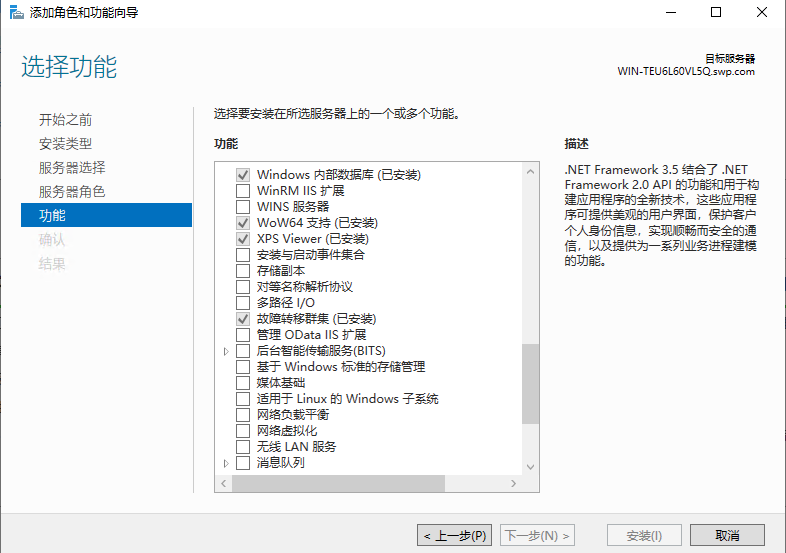
Task: Check the 后台智能传输服务(BITS) checkbox
Action: pyautogui.click(x=243, y=351)
